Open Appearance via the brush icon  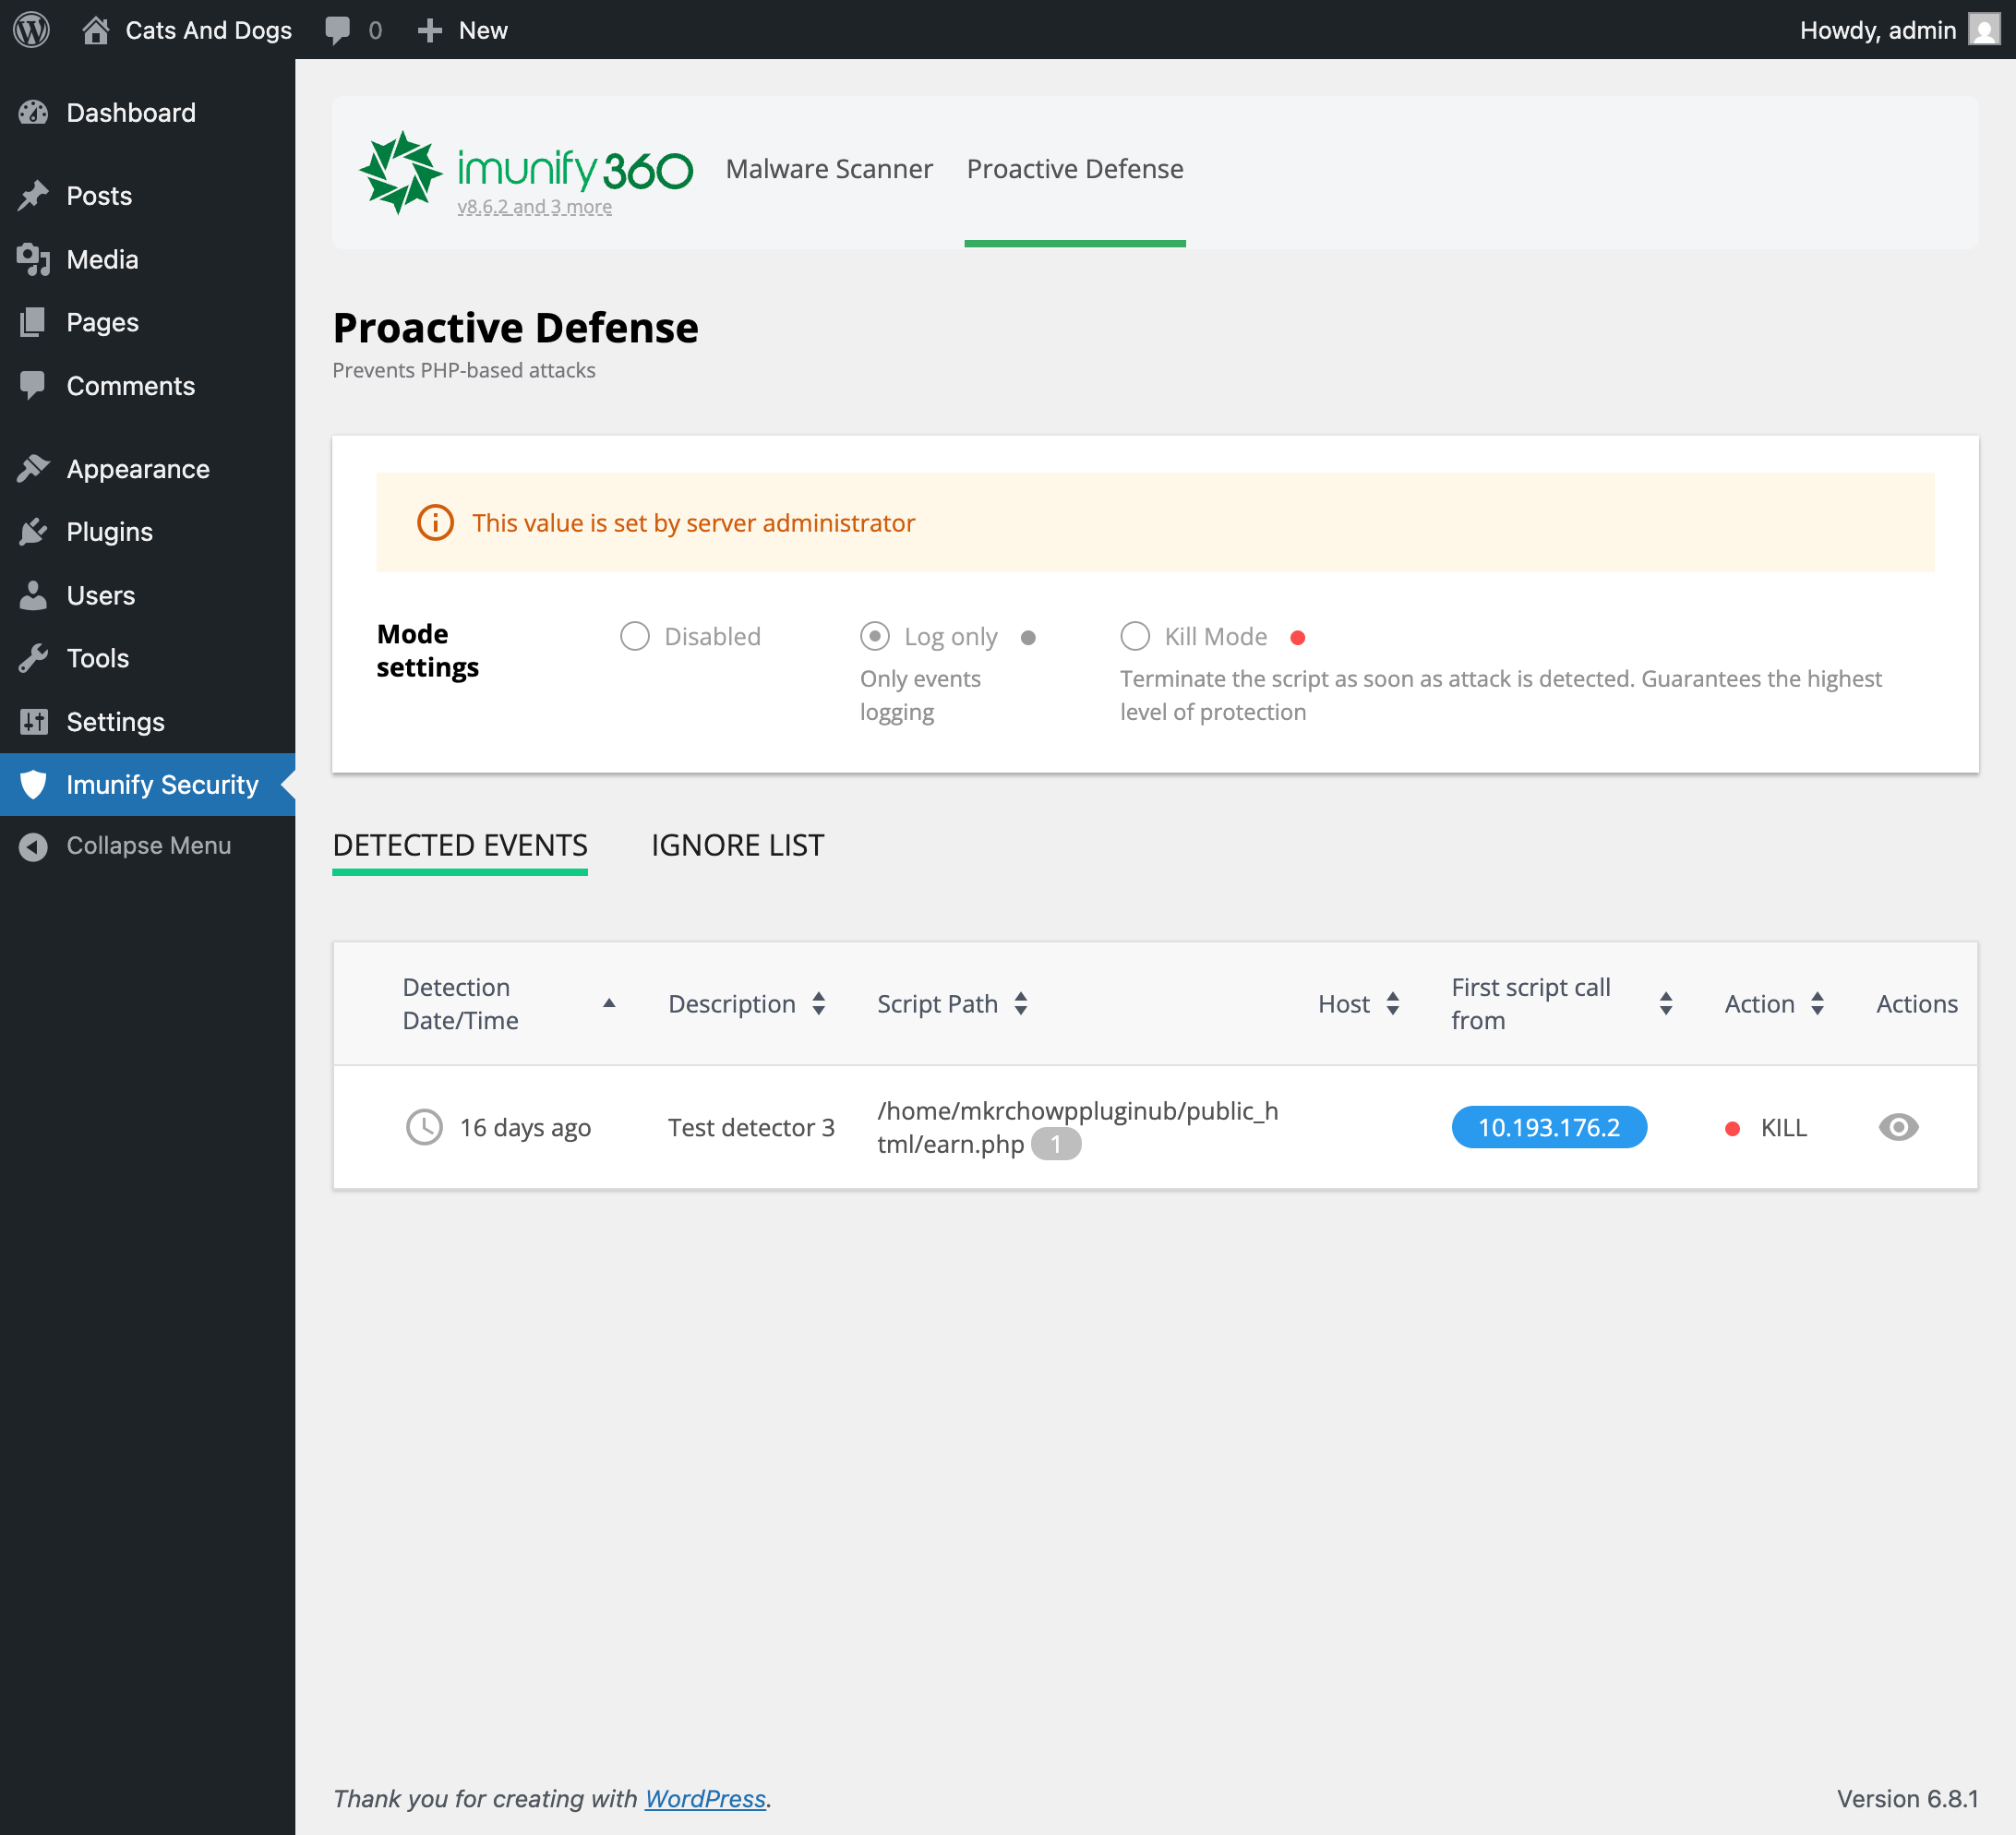pyautogui.click(x=33, y=467)
